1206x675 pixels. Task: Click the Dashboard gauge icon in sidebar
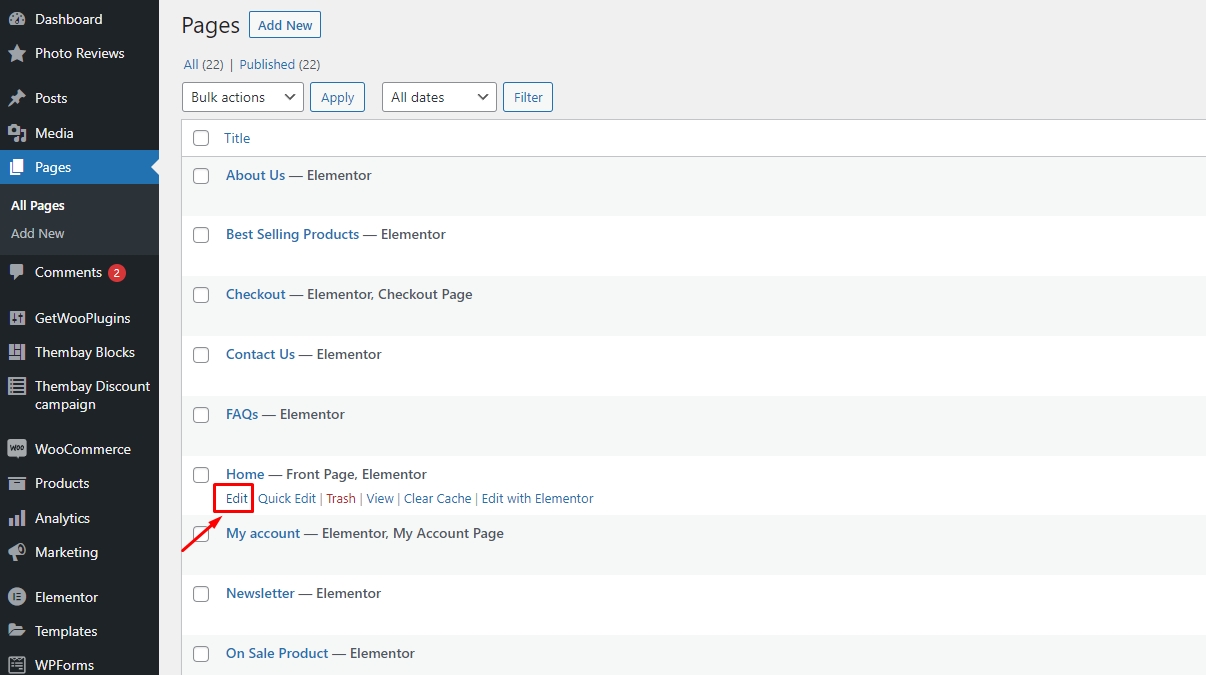click(x=17, y=19)
